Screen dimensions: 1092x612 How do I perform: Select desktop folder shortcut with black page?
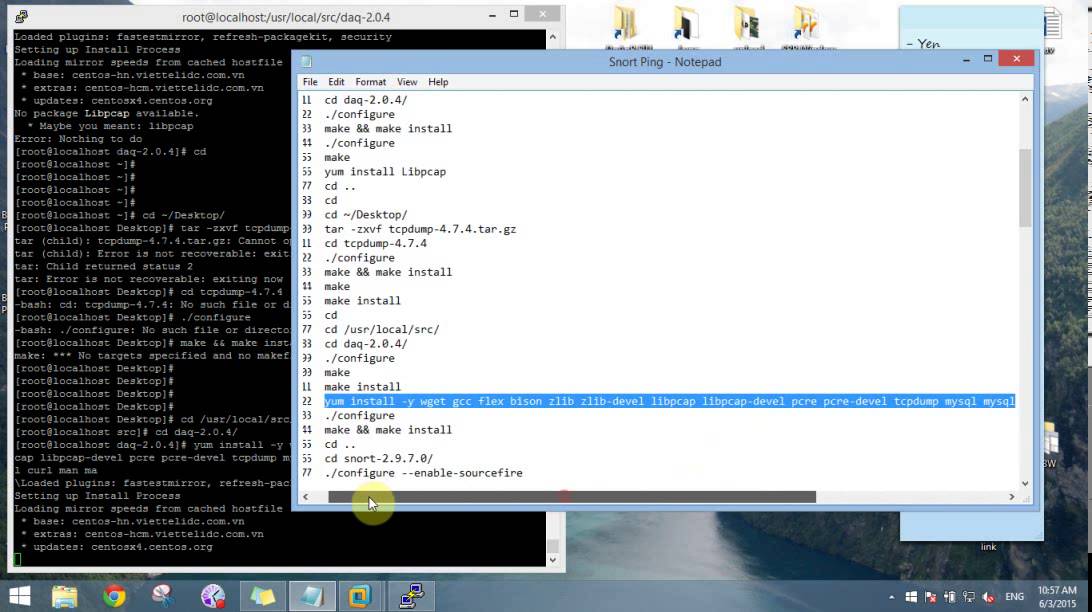coord(687,26)
